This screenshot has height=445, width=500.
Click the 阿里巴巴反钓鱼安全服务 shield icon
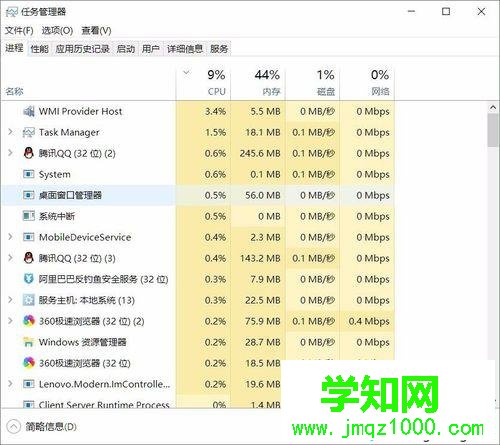click(29, 279)
